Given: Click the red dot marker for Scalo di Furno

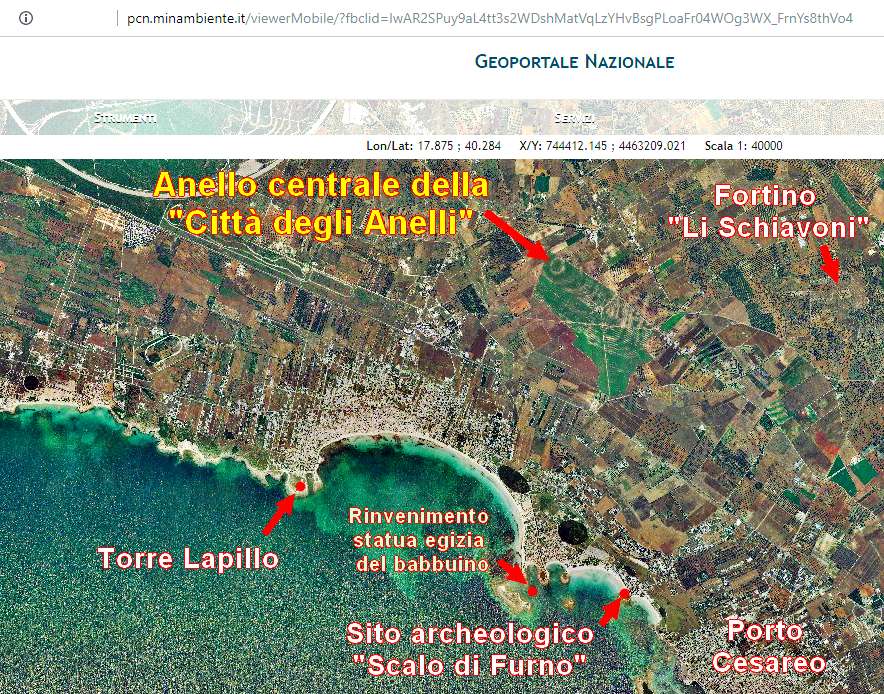Looking at the screenshot, I should click(x=624, y=594).
